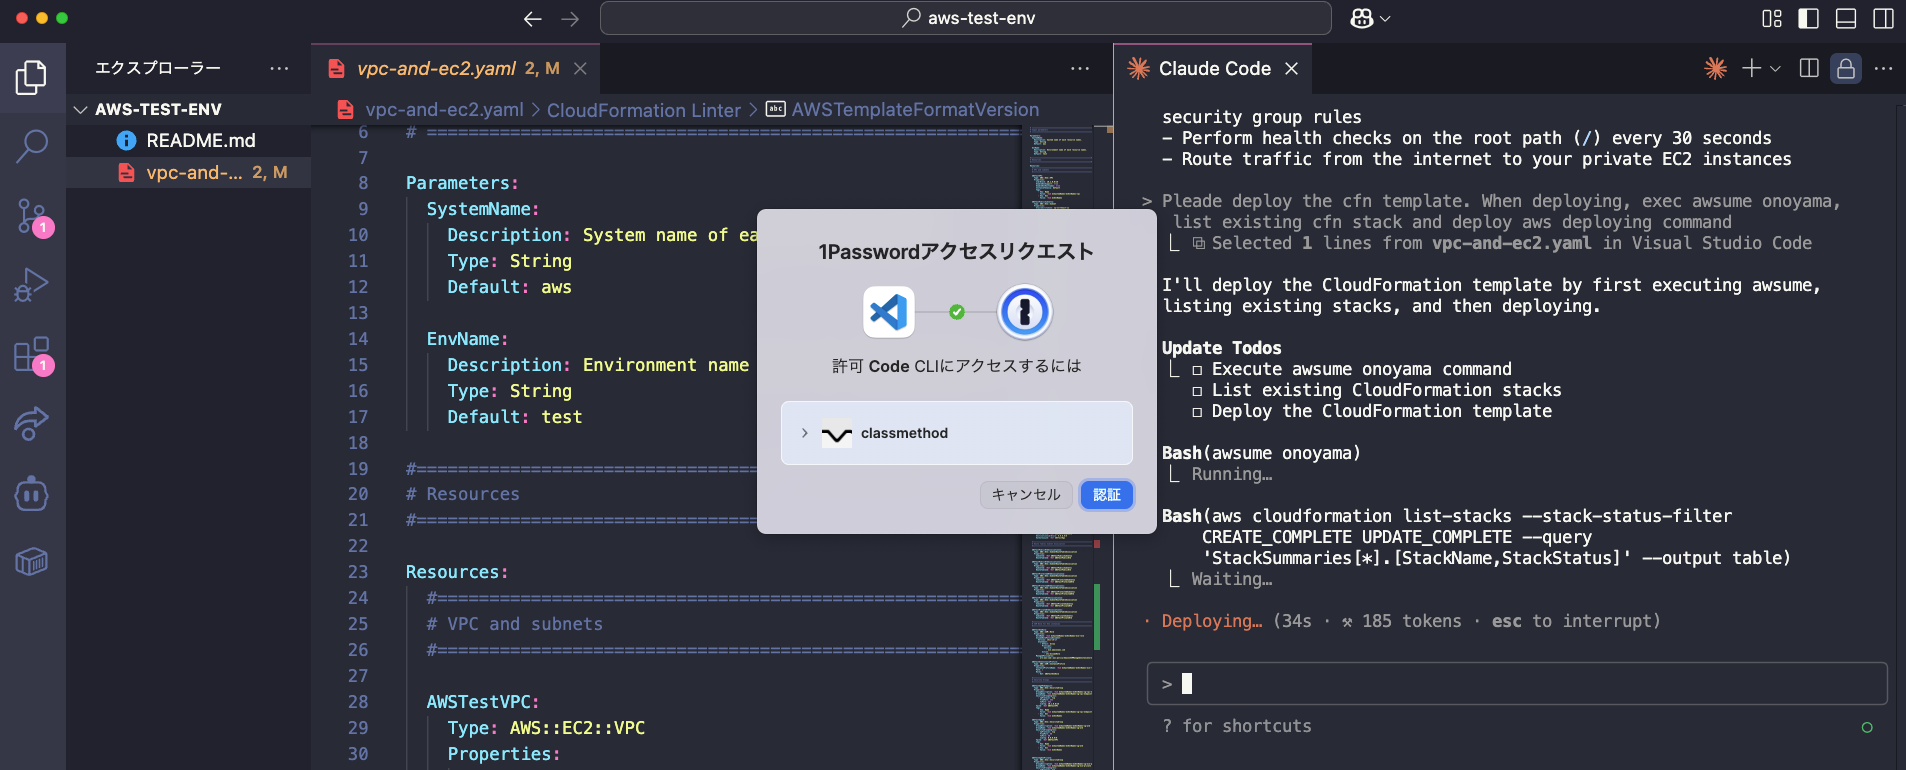The width and height of the screenshot is (1906, 770).
Task: Open the Extensions view
Action: (32, 355)
